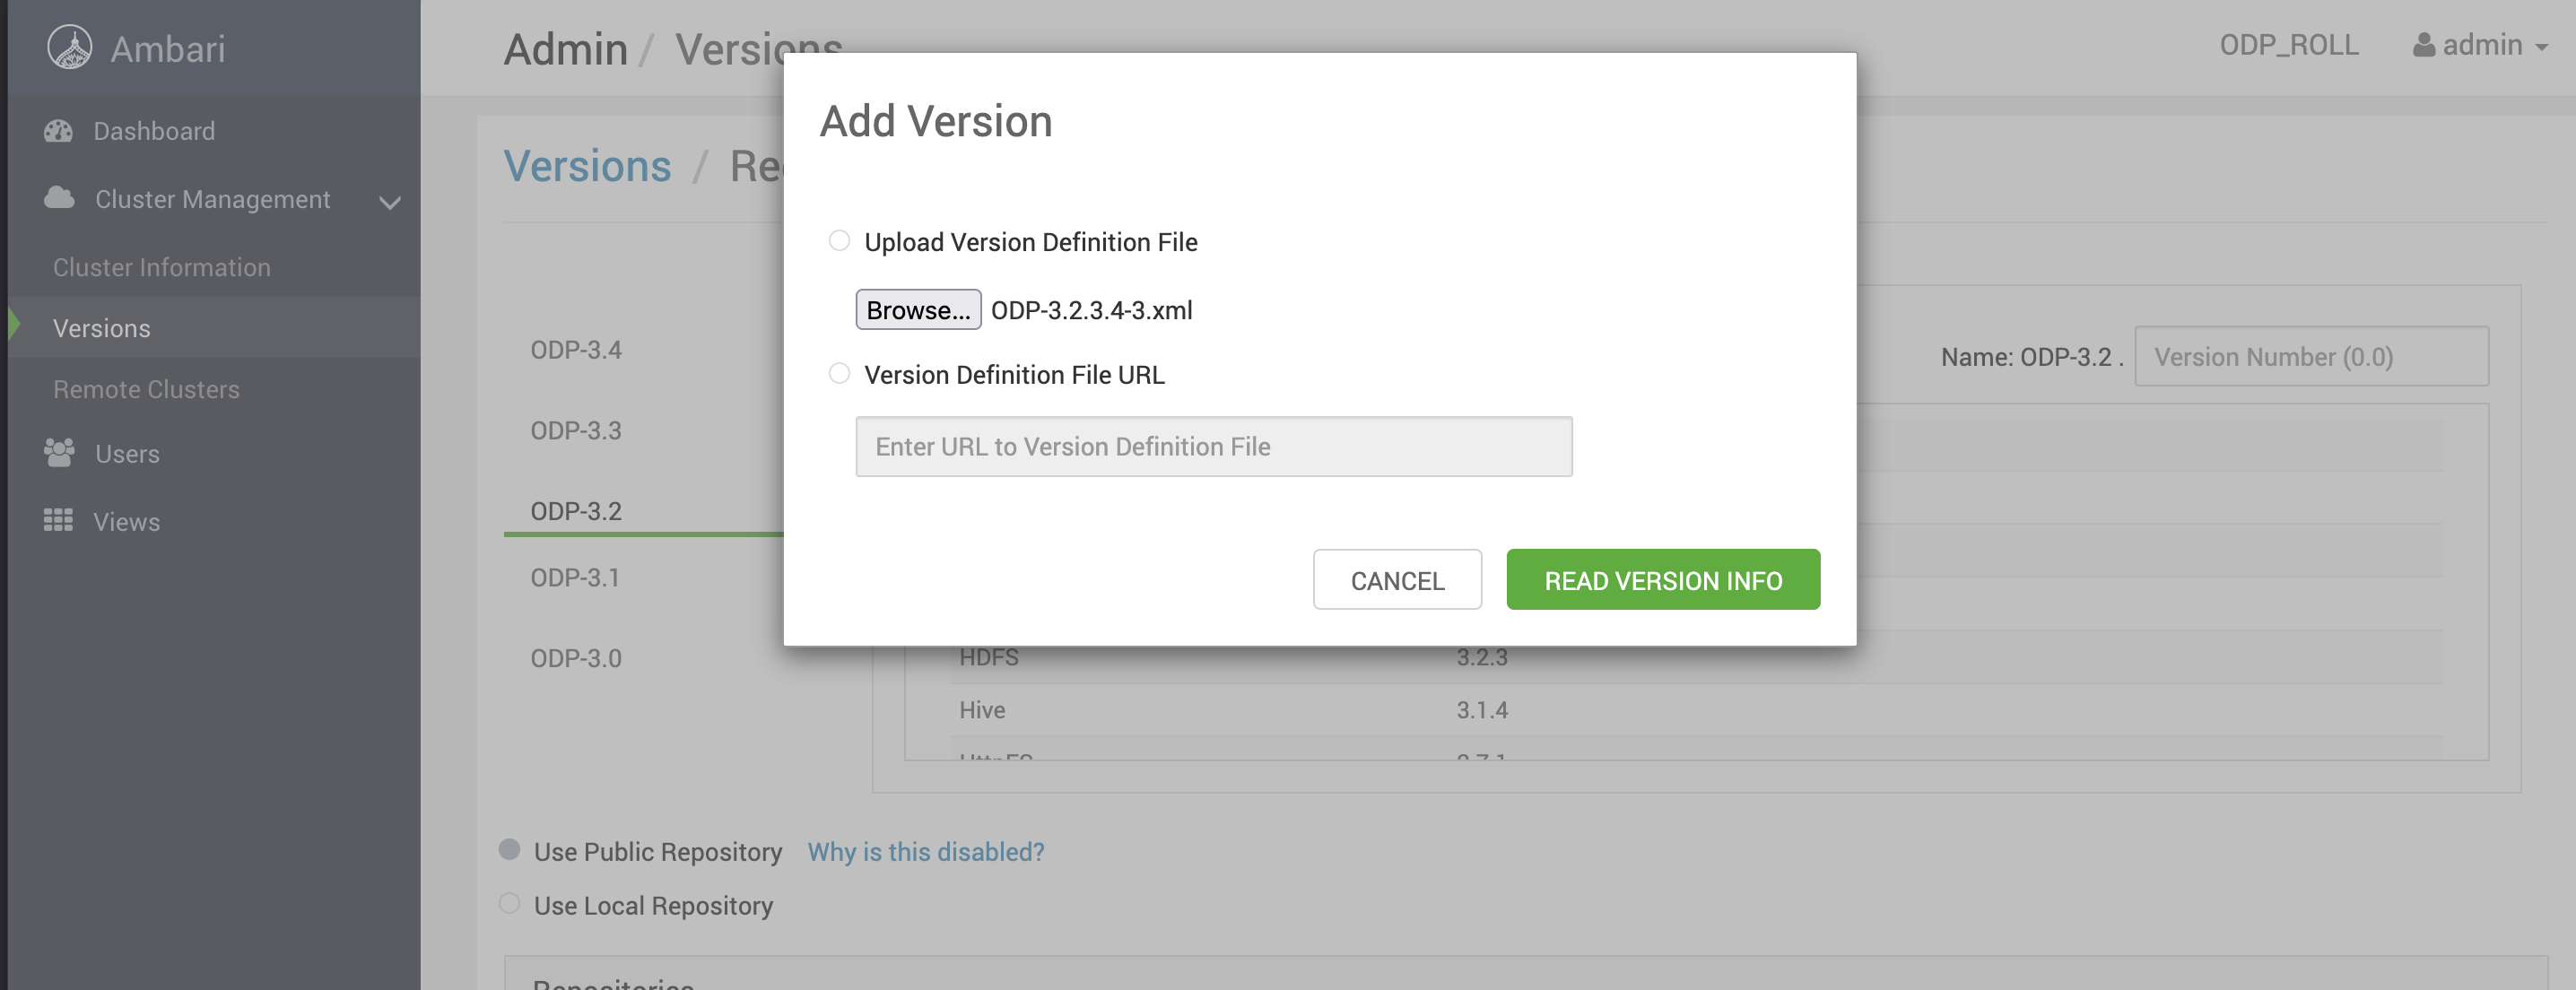Click the Cluster Management cloud icon

pyautogui.click(x=59, y=198)
